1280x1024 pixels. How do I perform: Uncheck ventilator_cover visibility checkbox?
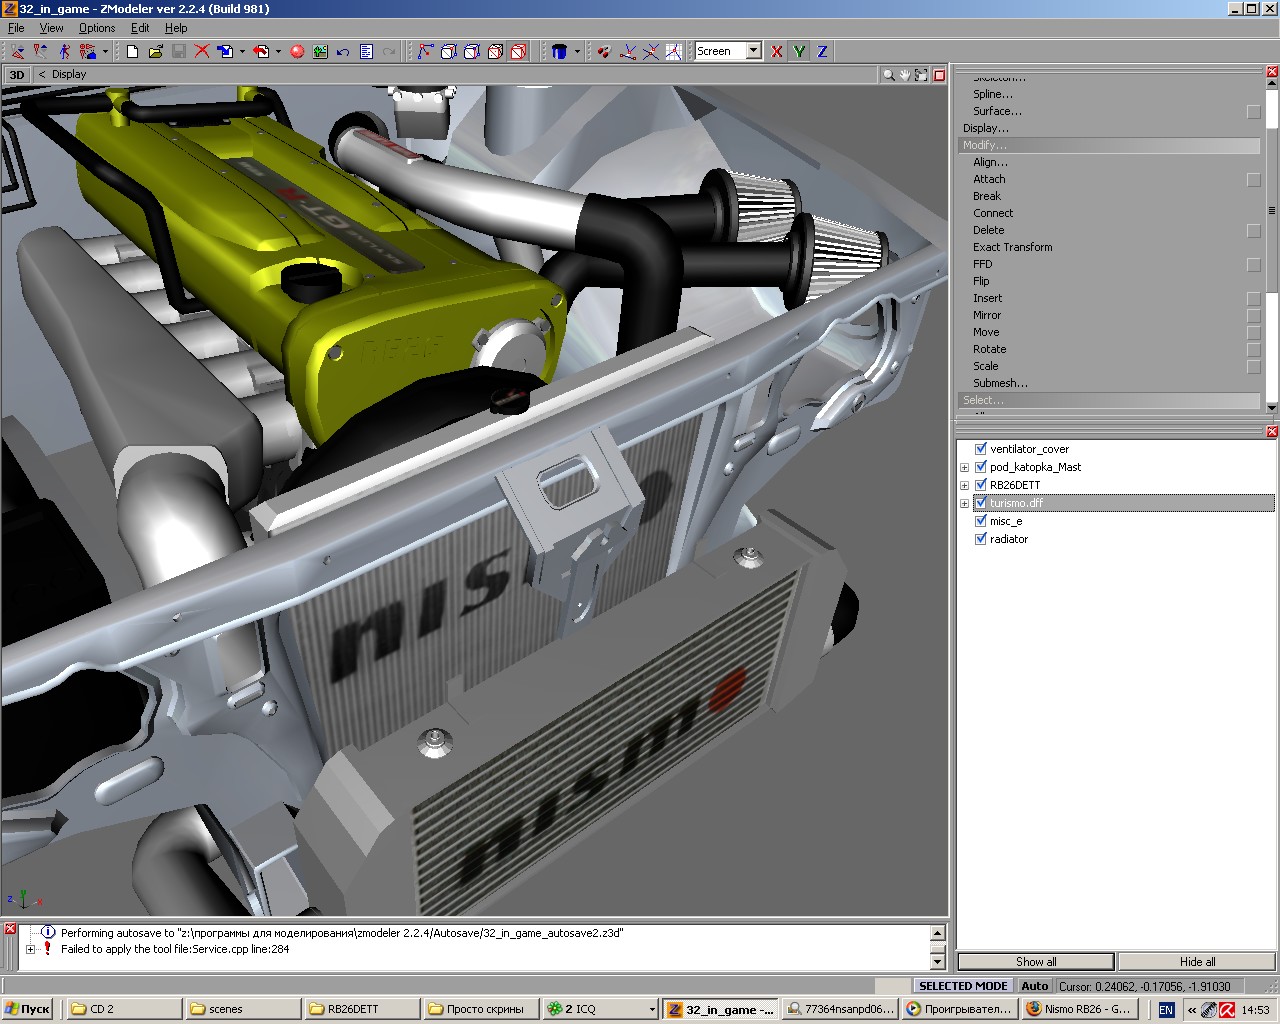point(981,449)
